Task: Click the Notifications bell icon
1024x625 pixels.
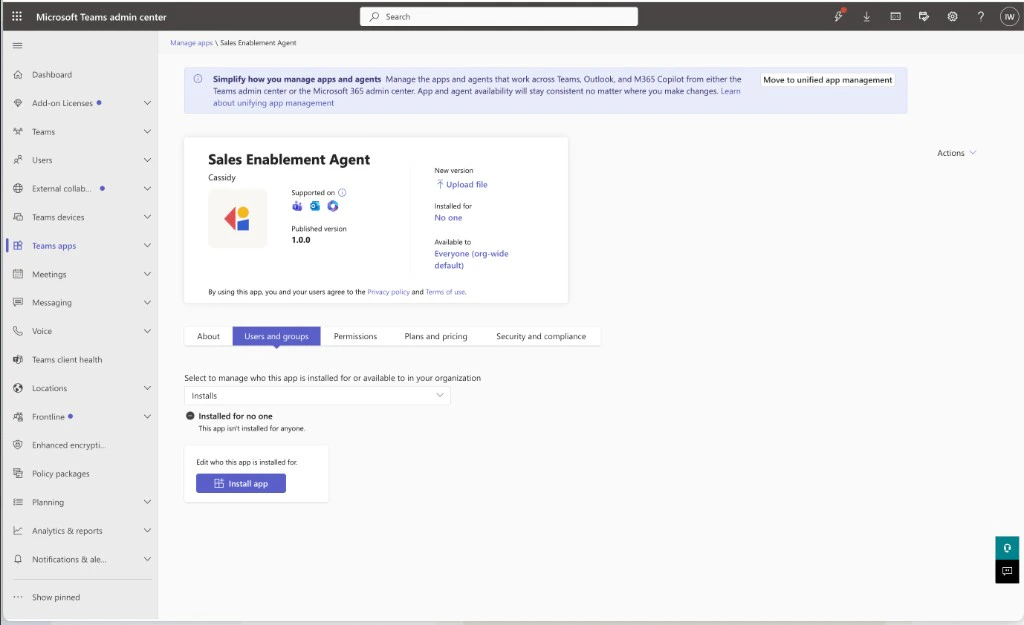Action: click(x=18, y=559)
